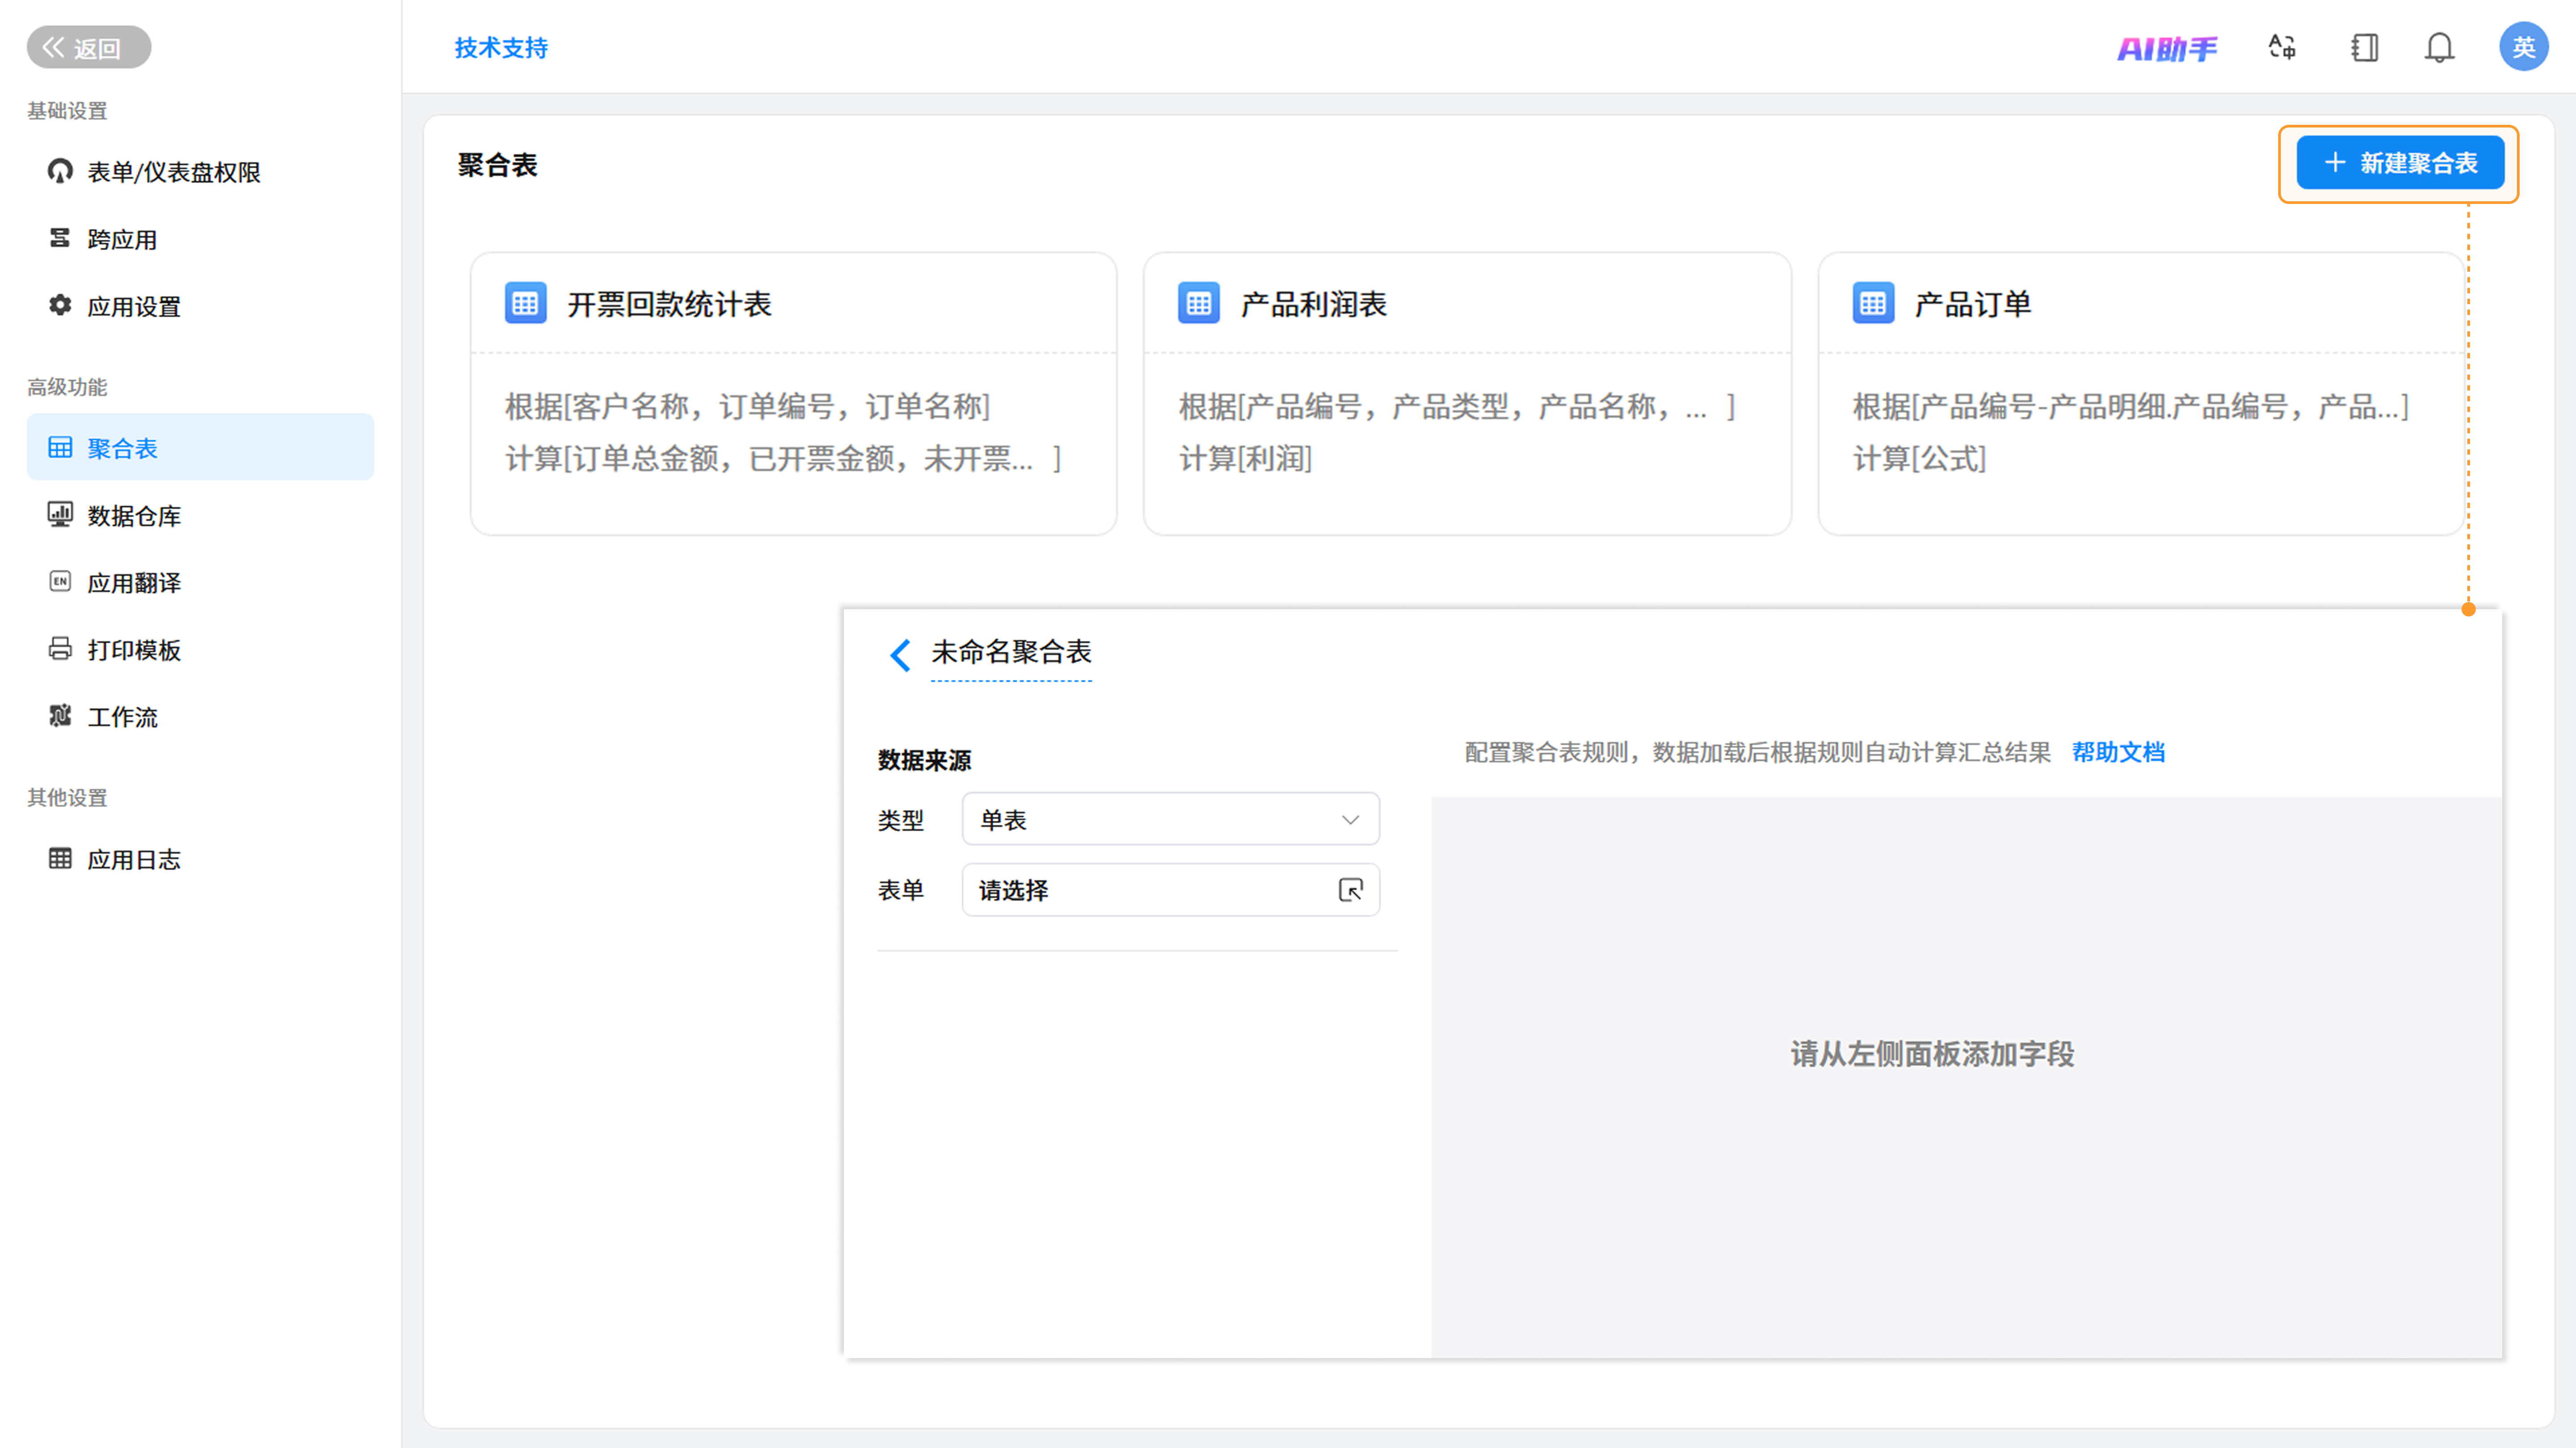Viewport: 2576px width, 1448px height.
Task: Click 计算[利润] text in 产品利润表 card
Action: (x=1246, y=459)
